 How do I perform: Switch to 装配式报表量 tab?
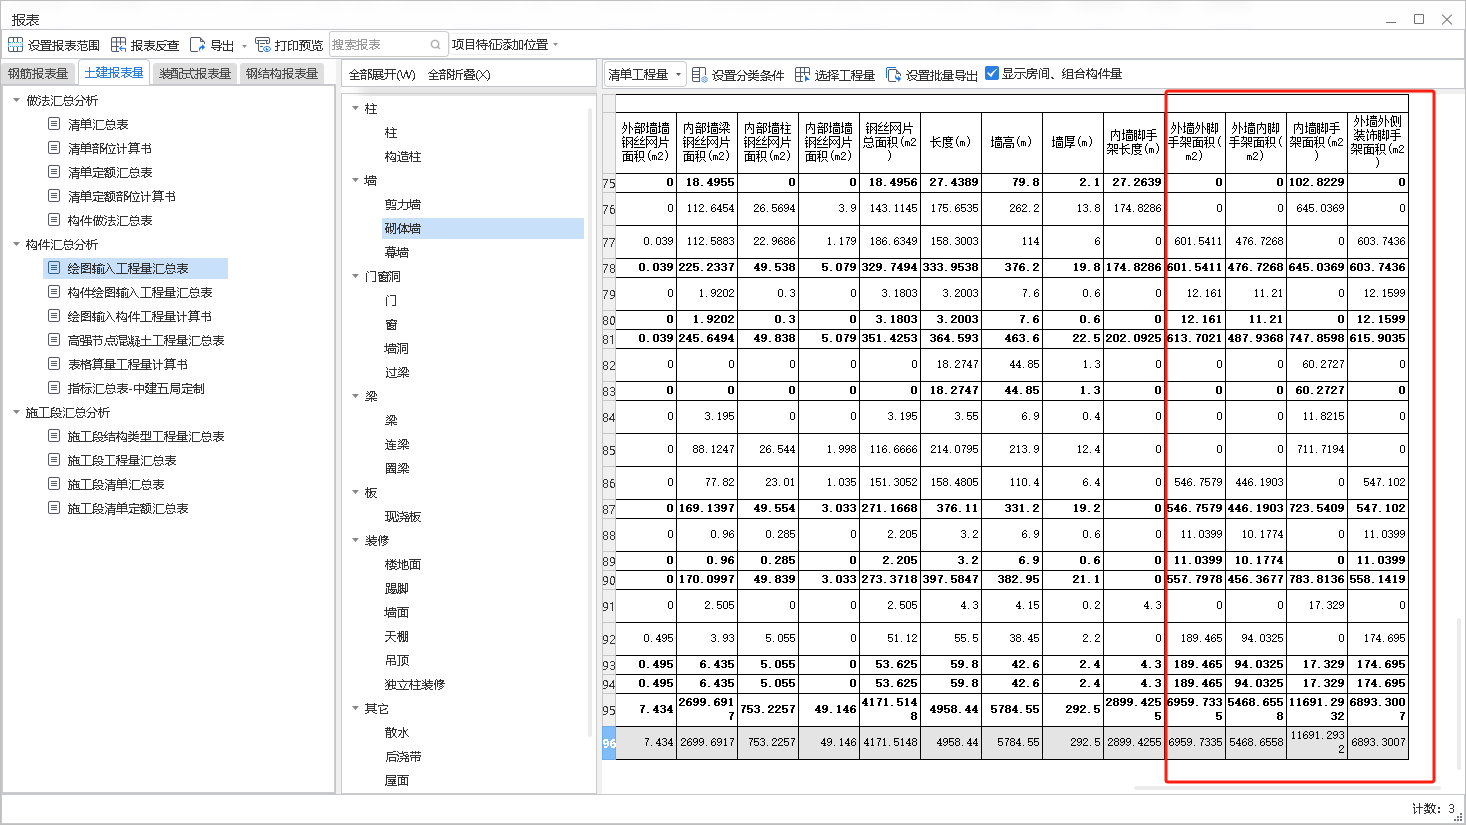(x=195, y=74)
